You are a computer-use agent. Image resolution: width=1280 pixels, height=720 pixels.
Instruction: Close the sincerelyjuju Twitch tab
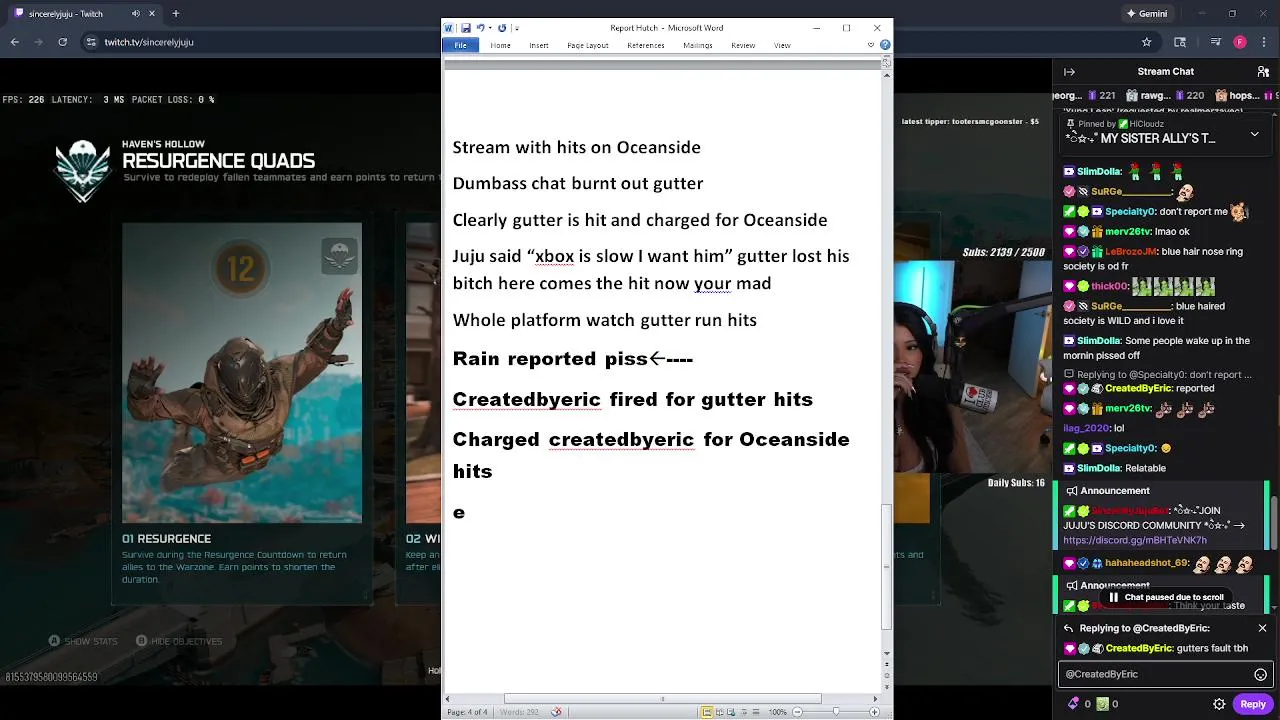point(154,14)
